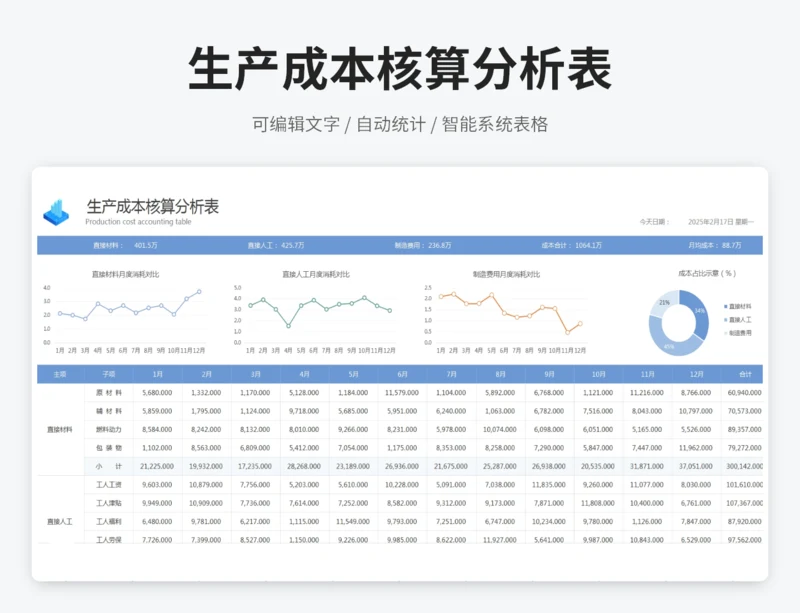Click the summary value 月均成本 88.7万
Screen dimensions: 800x613
tap(715, 246)
